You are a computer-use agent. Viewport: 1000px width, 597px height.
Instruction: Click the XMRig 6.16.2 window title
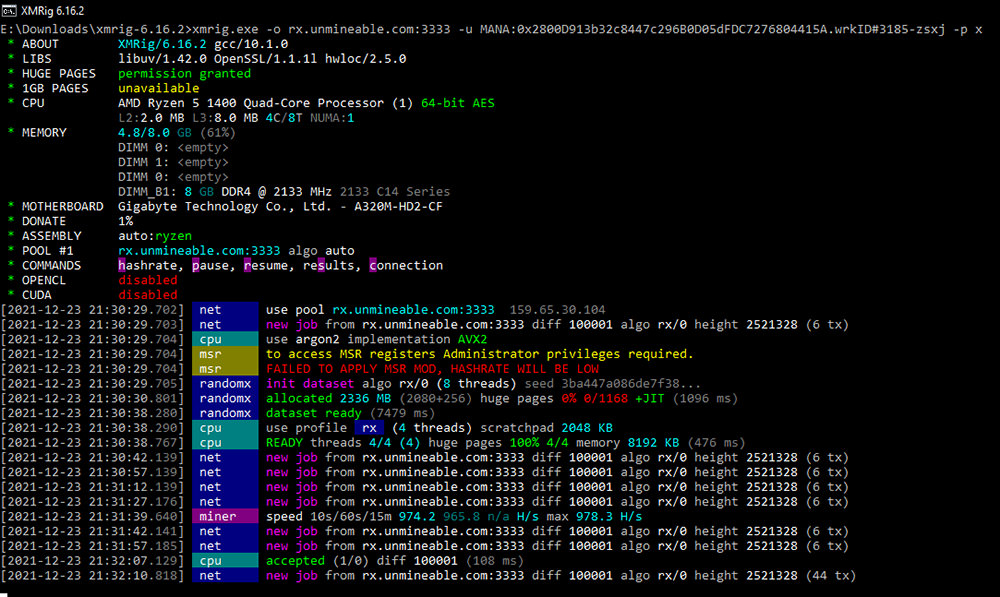point(53,11)
